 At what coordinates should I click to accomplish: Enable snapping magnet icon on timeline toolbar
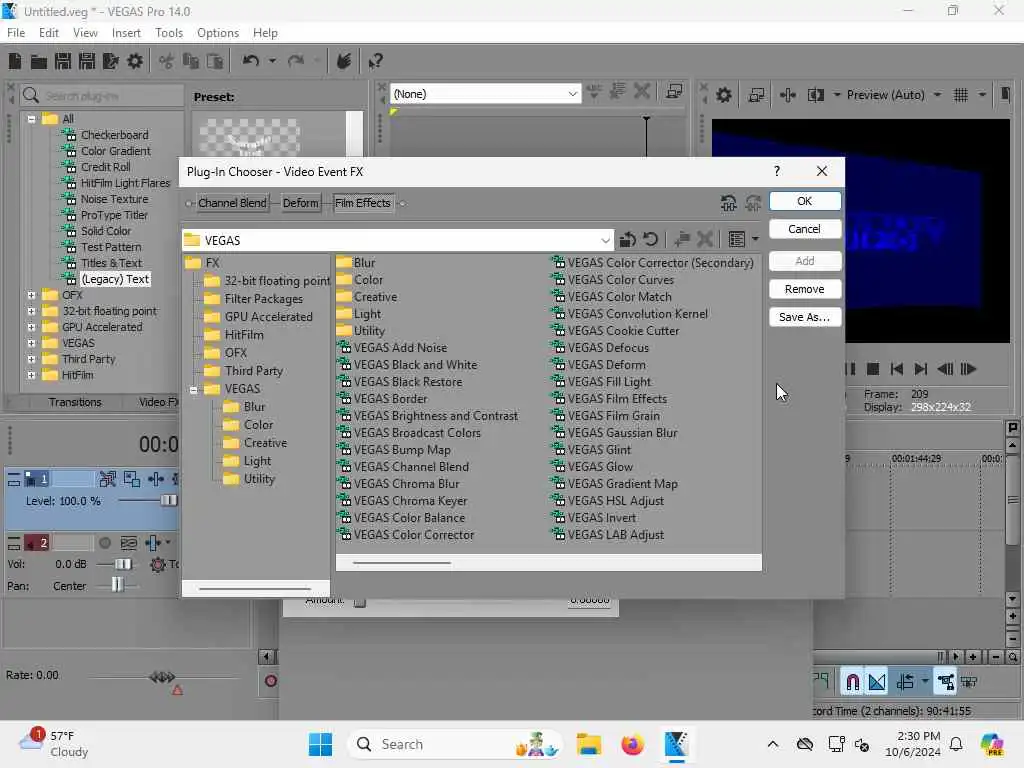852,682
